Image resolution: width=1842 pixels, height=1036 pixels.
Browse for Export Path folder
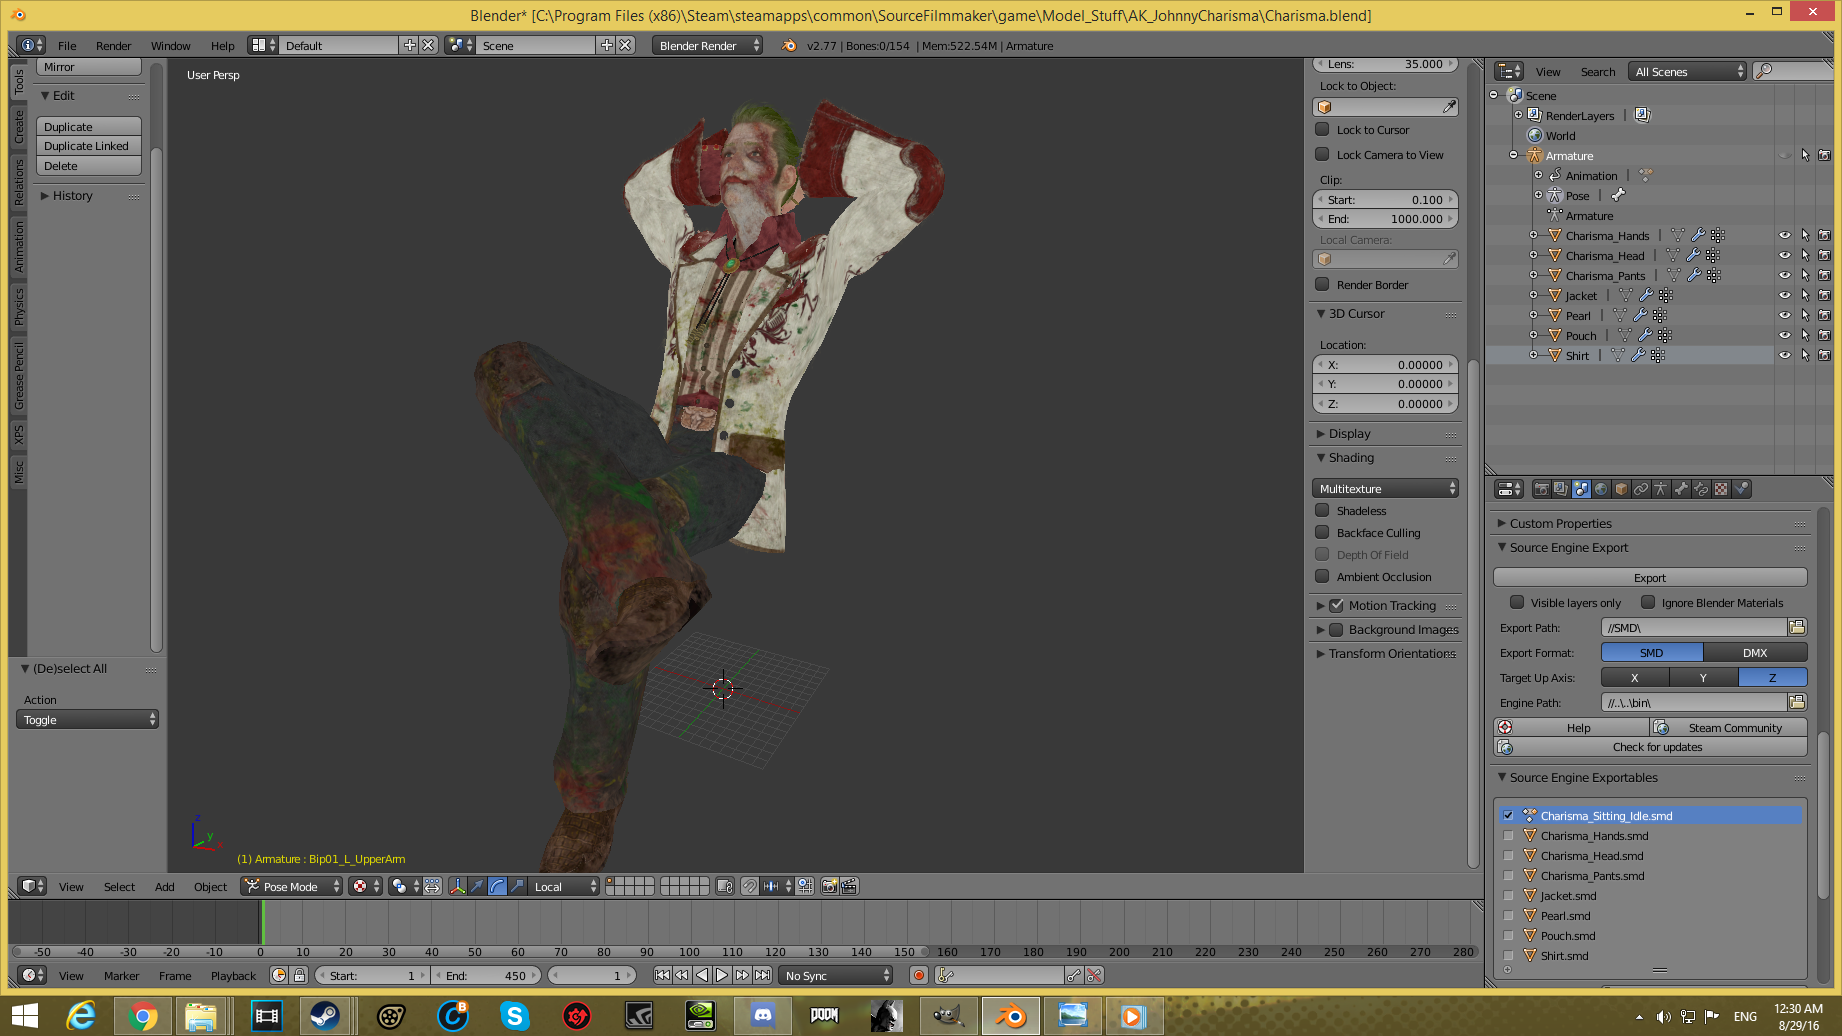1797,628
